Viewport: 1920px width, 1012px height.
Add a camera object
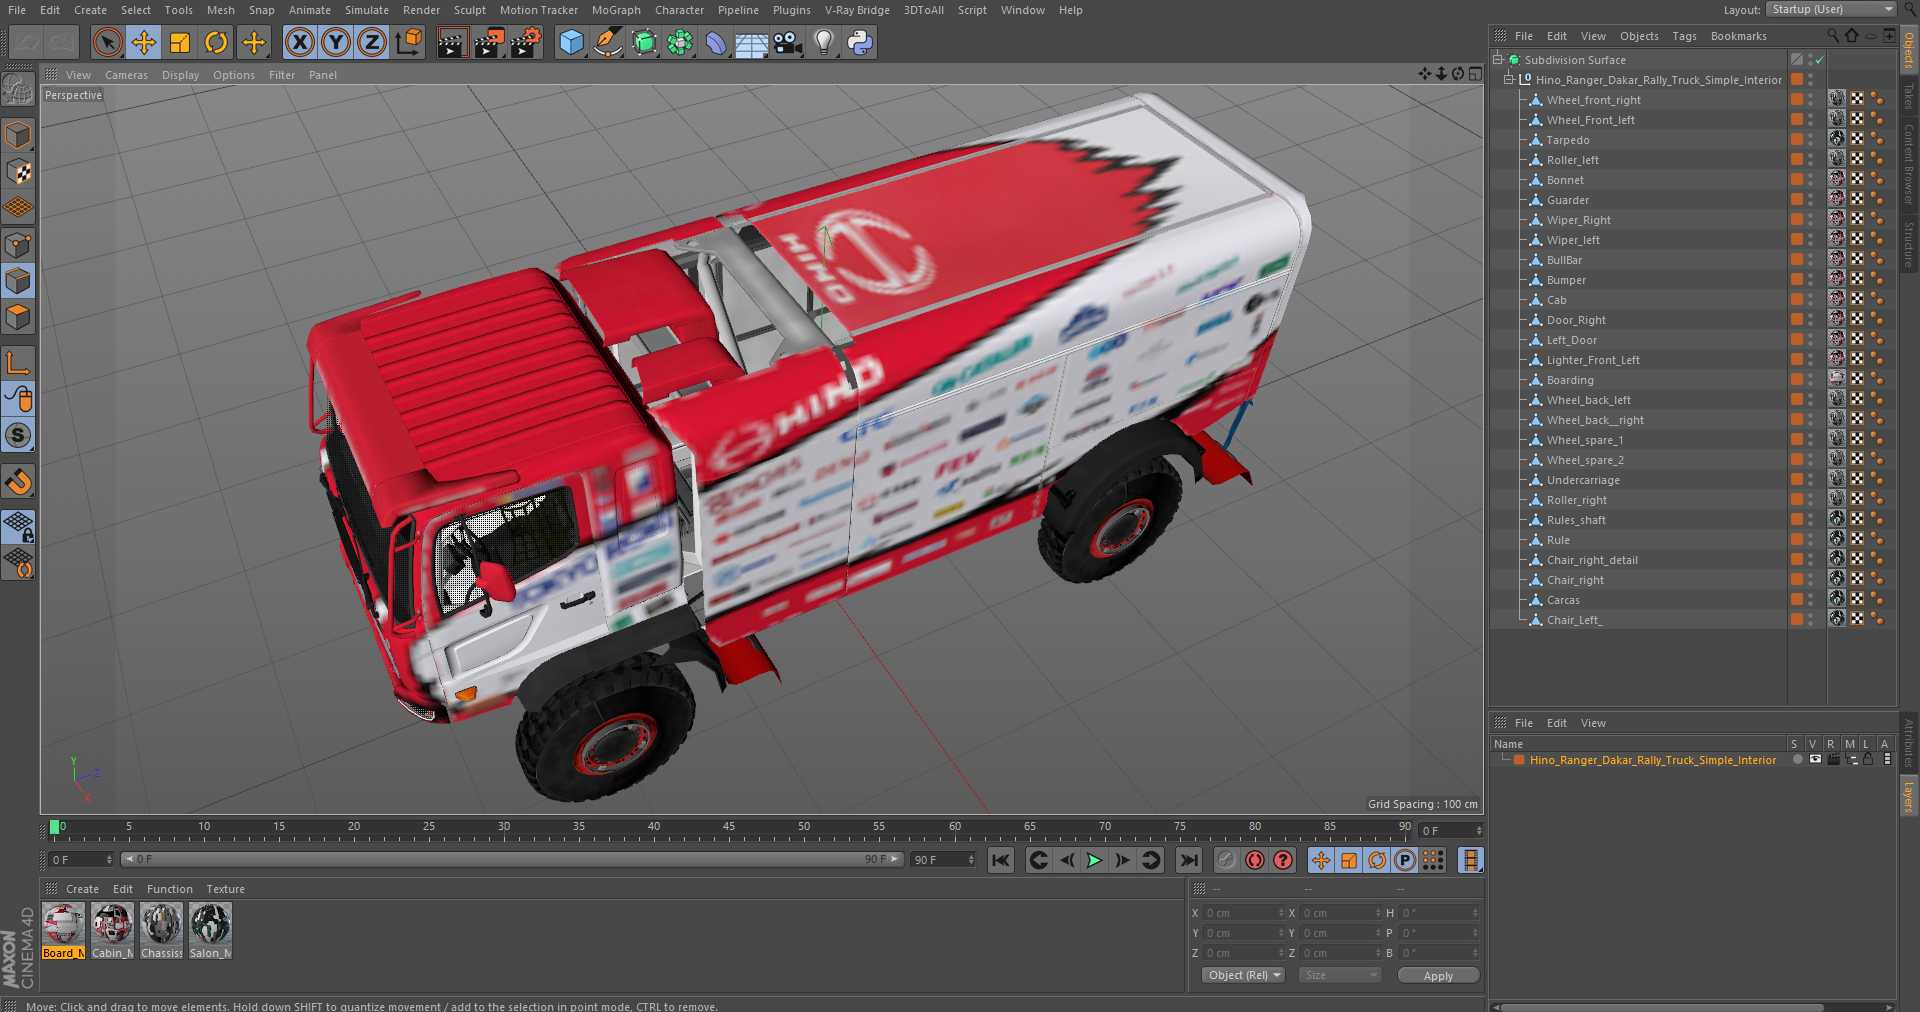(788, 42)
